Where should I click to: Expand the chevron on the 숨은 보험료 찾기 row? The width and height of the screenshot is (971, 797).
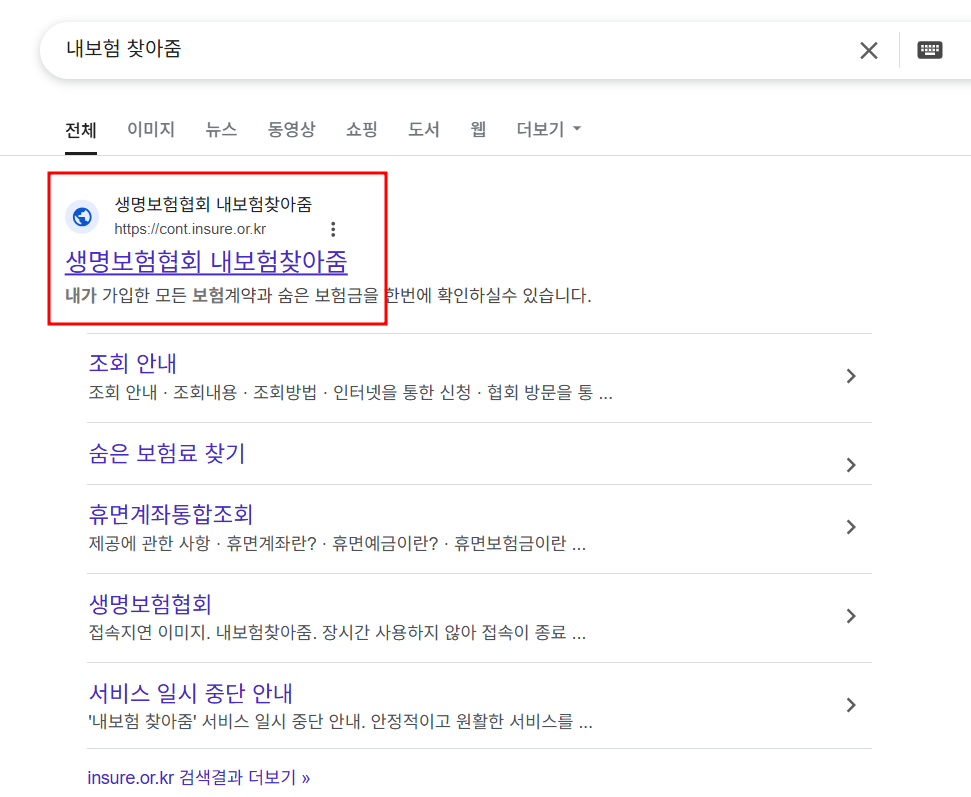[851, 464]
